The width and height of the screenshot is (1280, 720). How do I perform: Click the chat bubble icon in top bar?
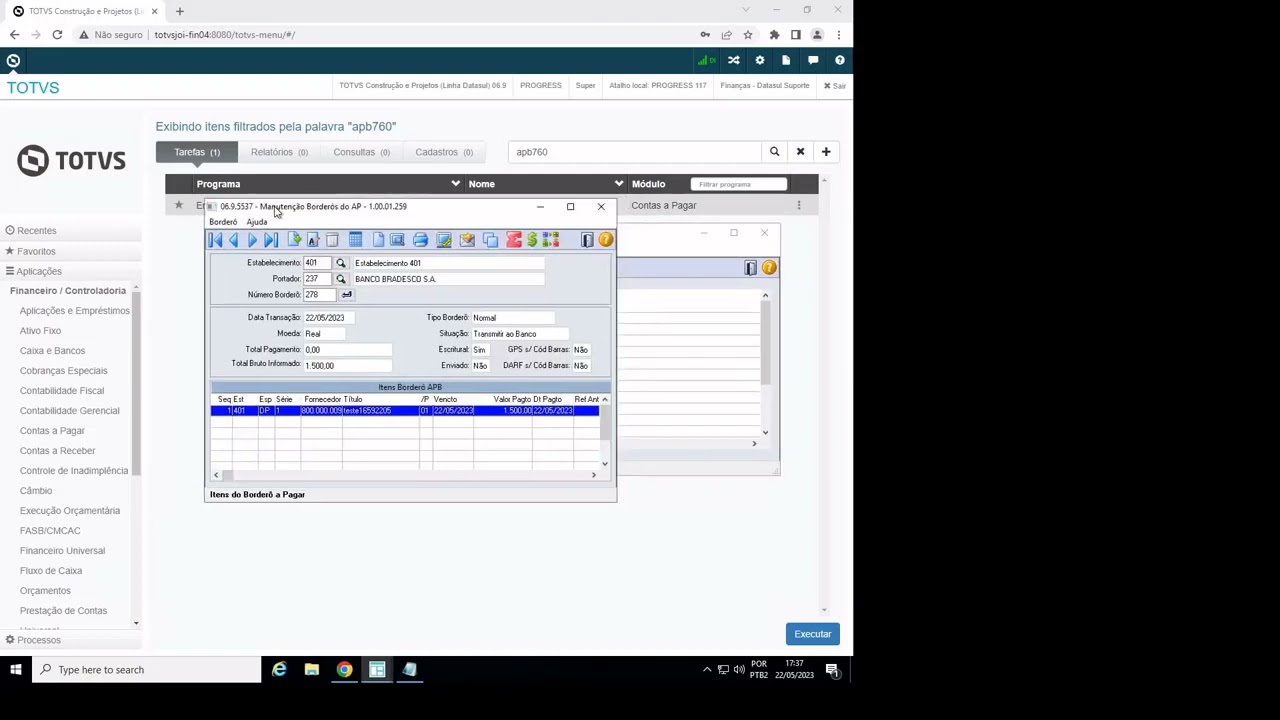(x=813, y=60)
